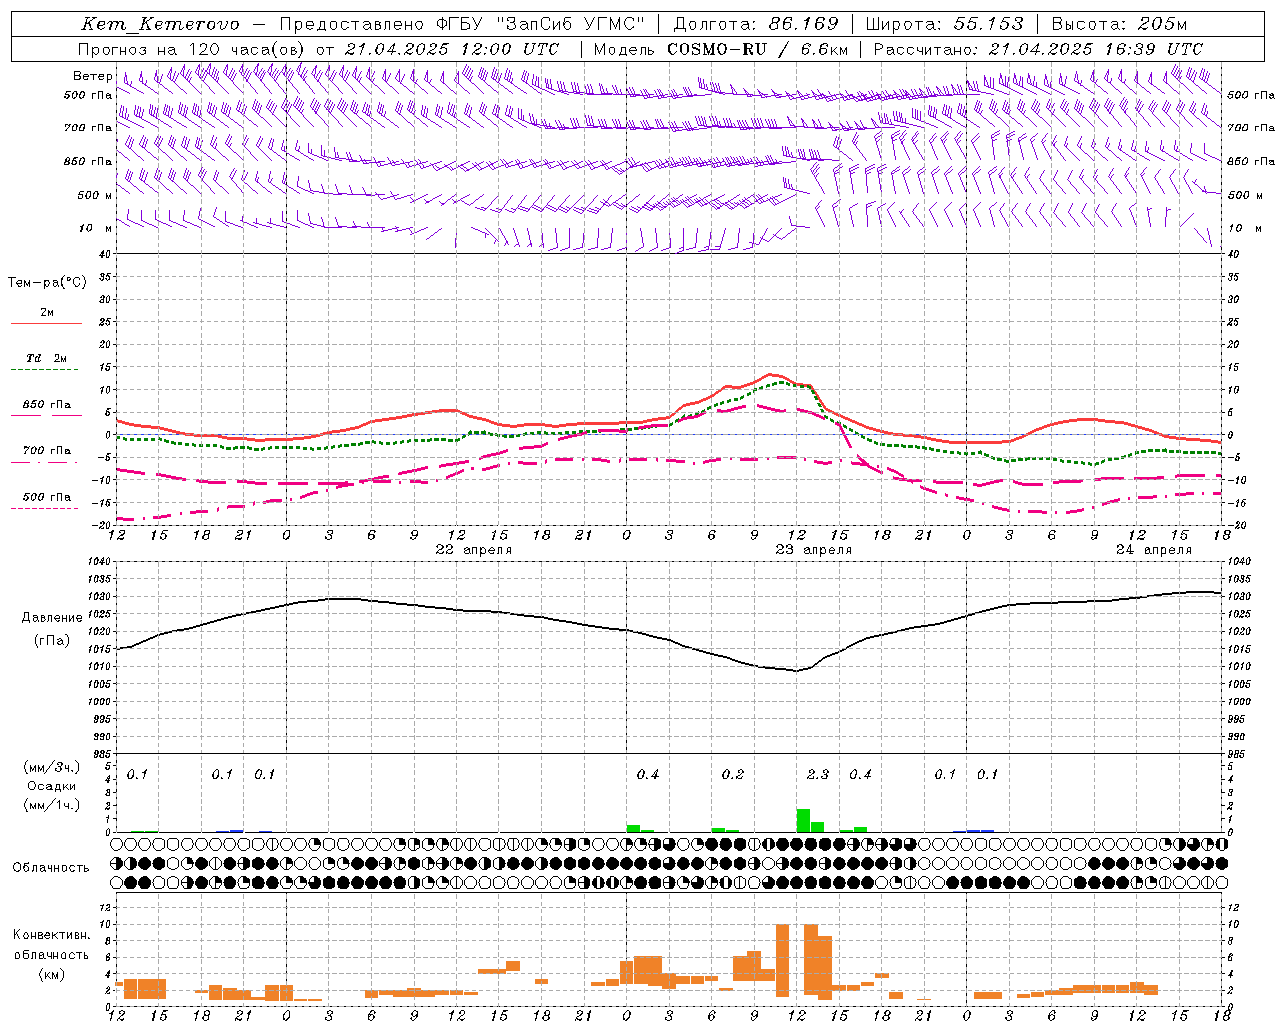Click the 22 апреля date label

473,550
